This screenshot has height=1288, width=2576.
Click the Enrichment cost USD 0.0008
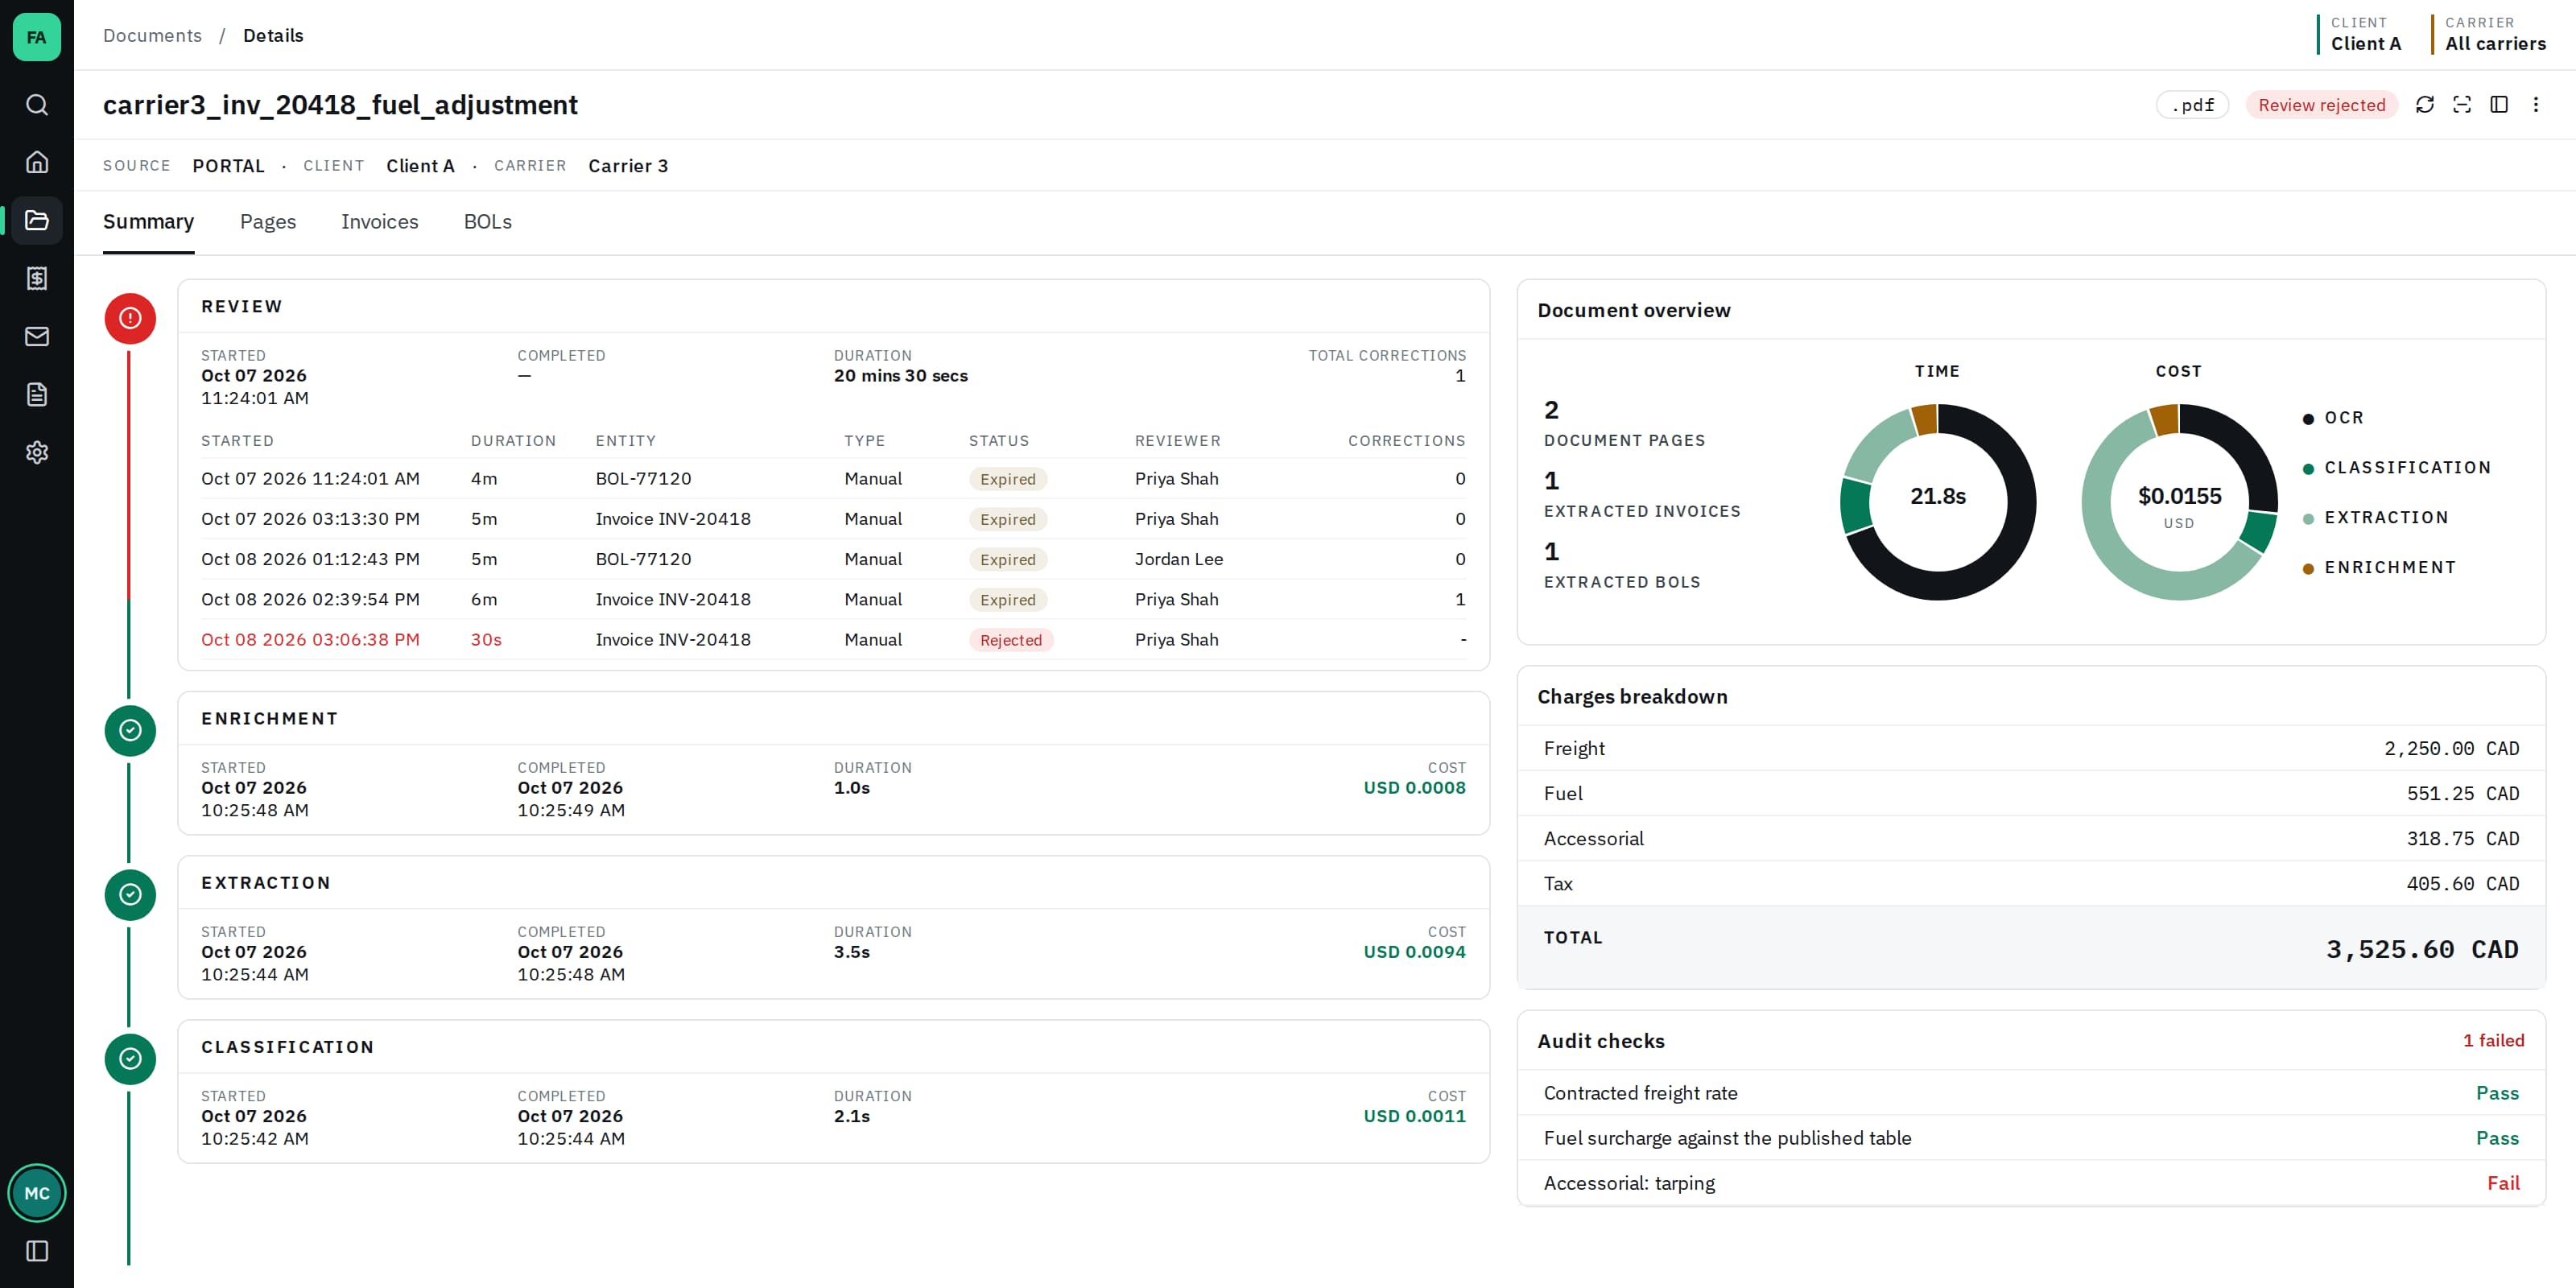point(1414,787)
